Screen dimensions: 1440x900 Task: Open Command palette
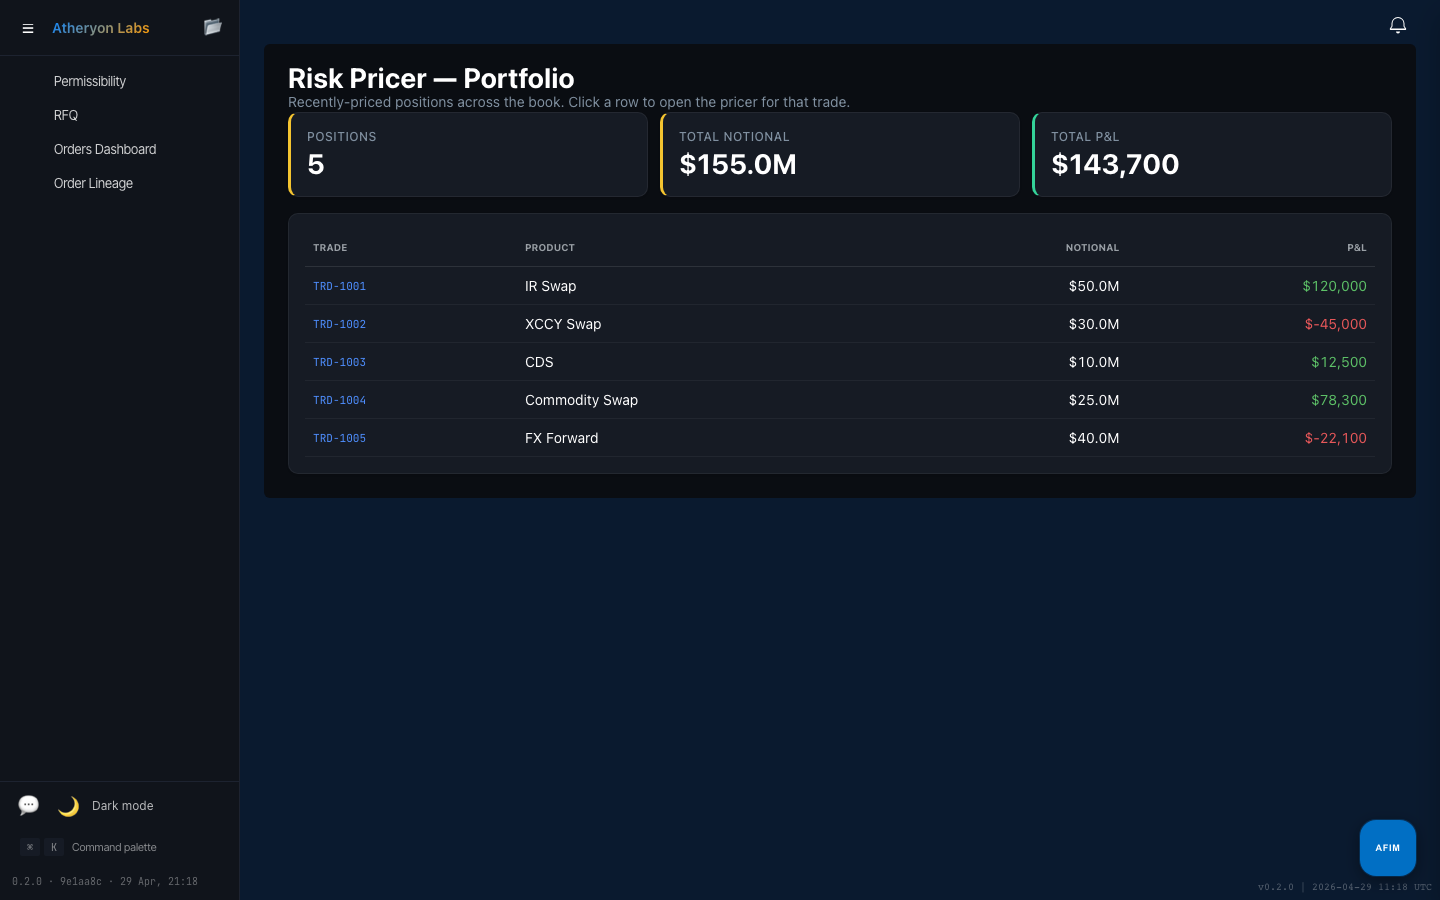(x=114, y=847)
